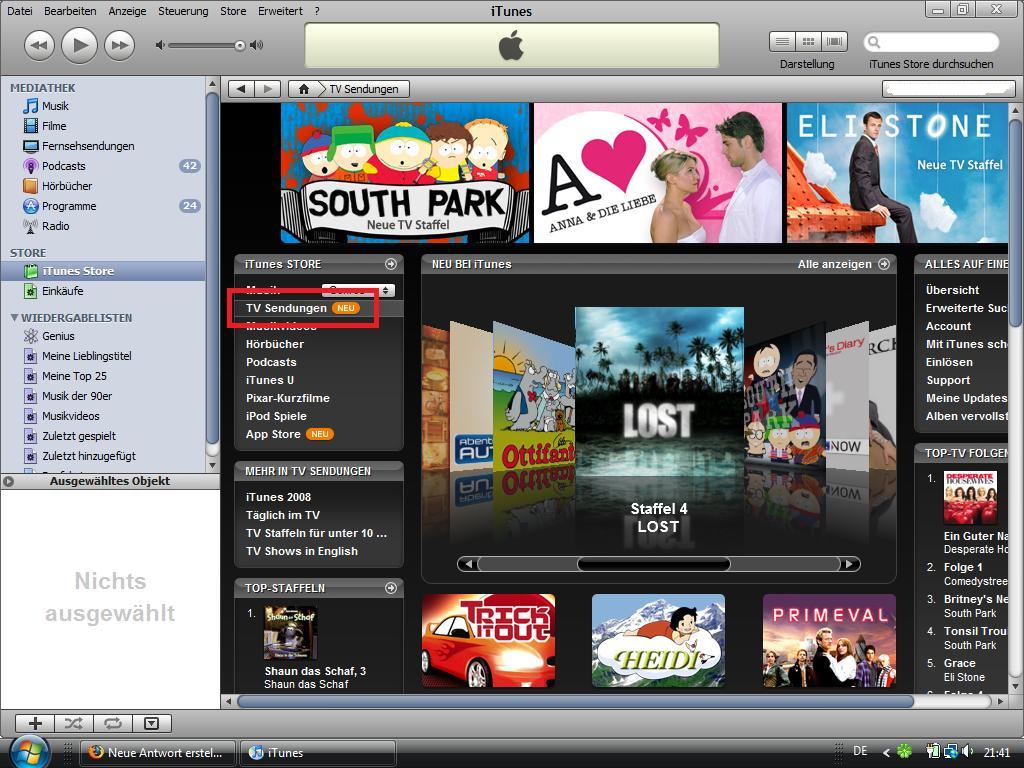Click the add playlist plus button
This screenshot has height=768, width=1024.
point(35,723)
